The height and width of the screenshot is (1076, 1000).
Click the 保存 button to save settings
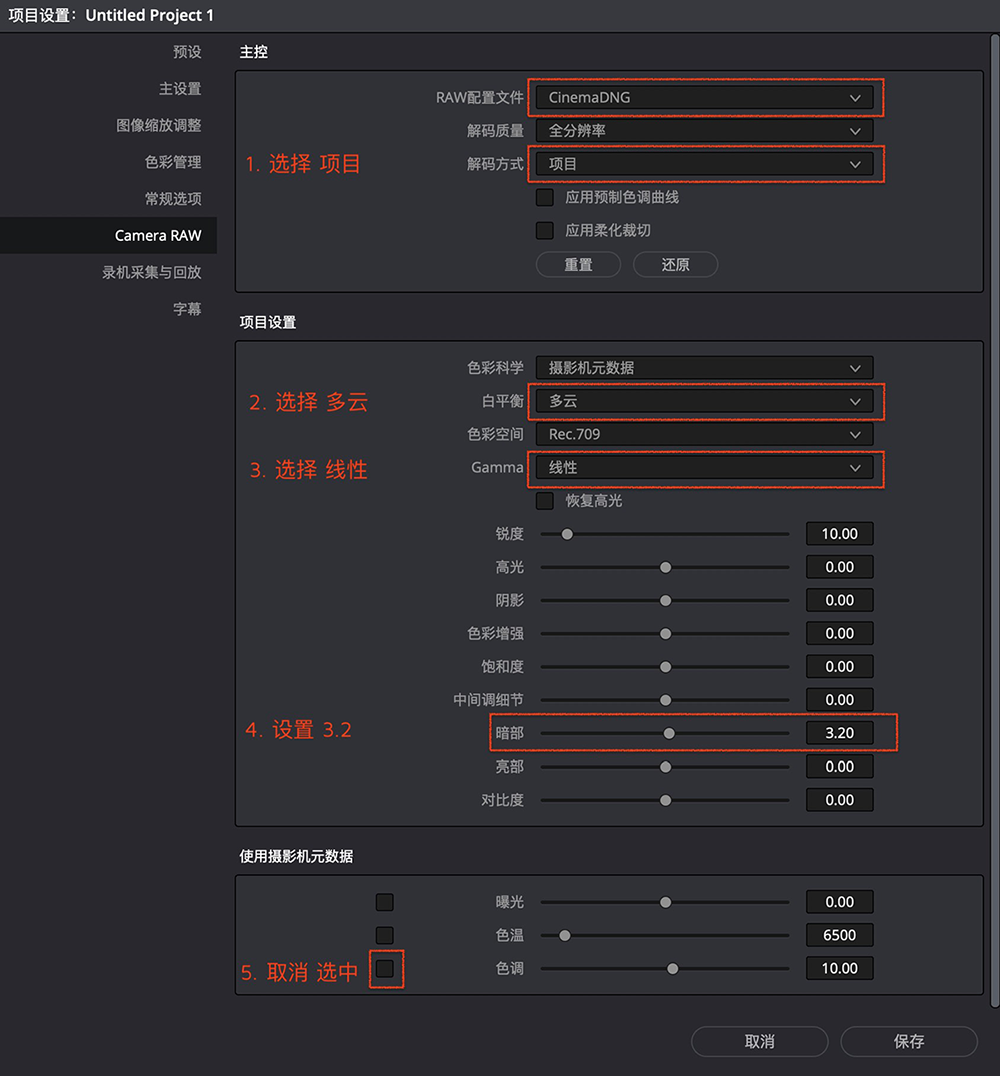[909, 1041]
